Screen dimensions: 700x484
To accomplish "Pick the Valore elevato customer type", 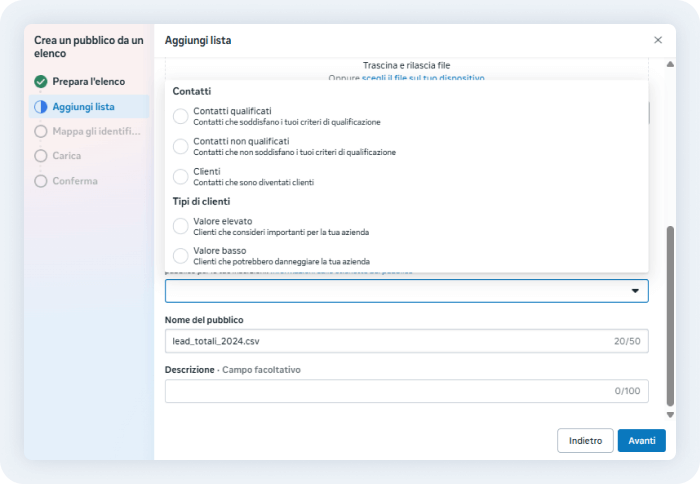I will click(180, 225).
